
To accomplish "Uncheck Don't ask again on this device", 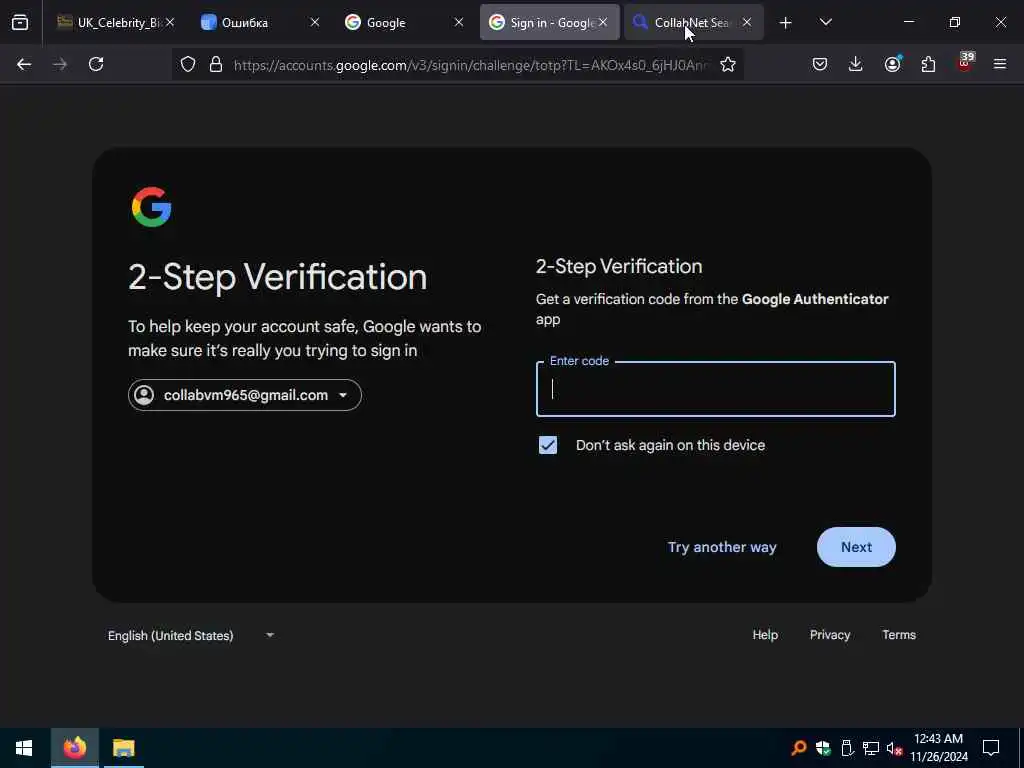I will 548,445.
